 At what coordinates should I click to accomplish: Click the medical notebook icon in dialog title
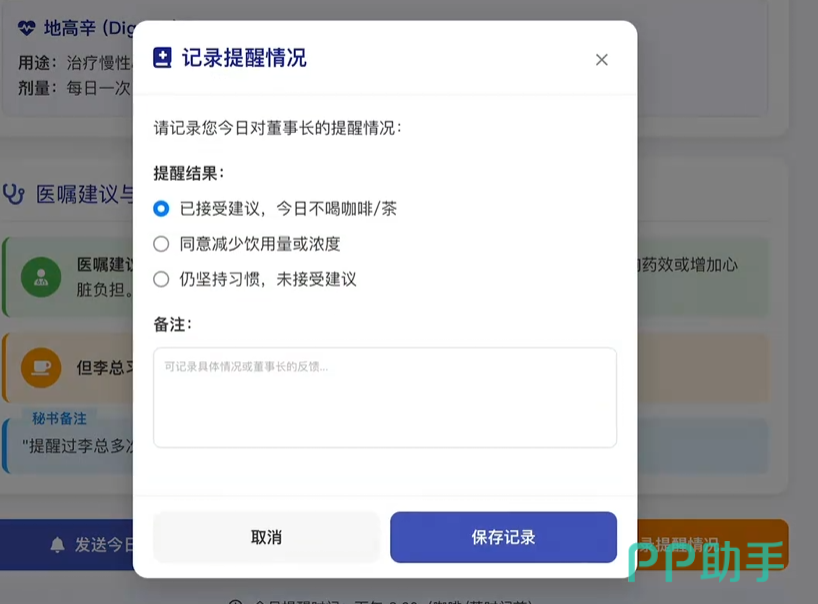click(162, 58)
